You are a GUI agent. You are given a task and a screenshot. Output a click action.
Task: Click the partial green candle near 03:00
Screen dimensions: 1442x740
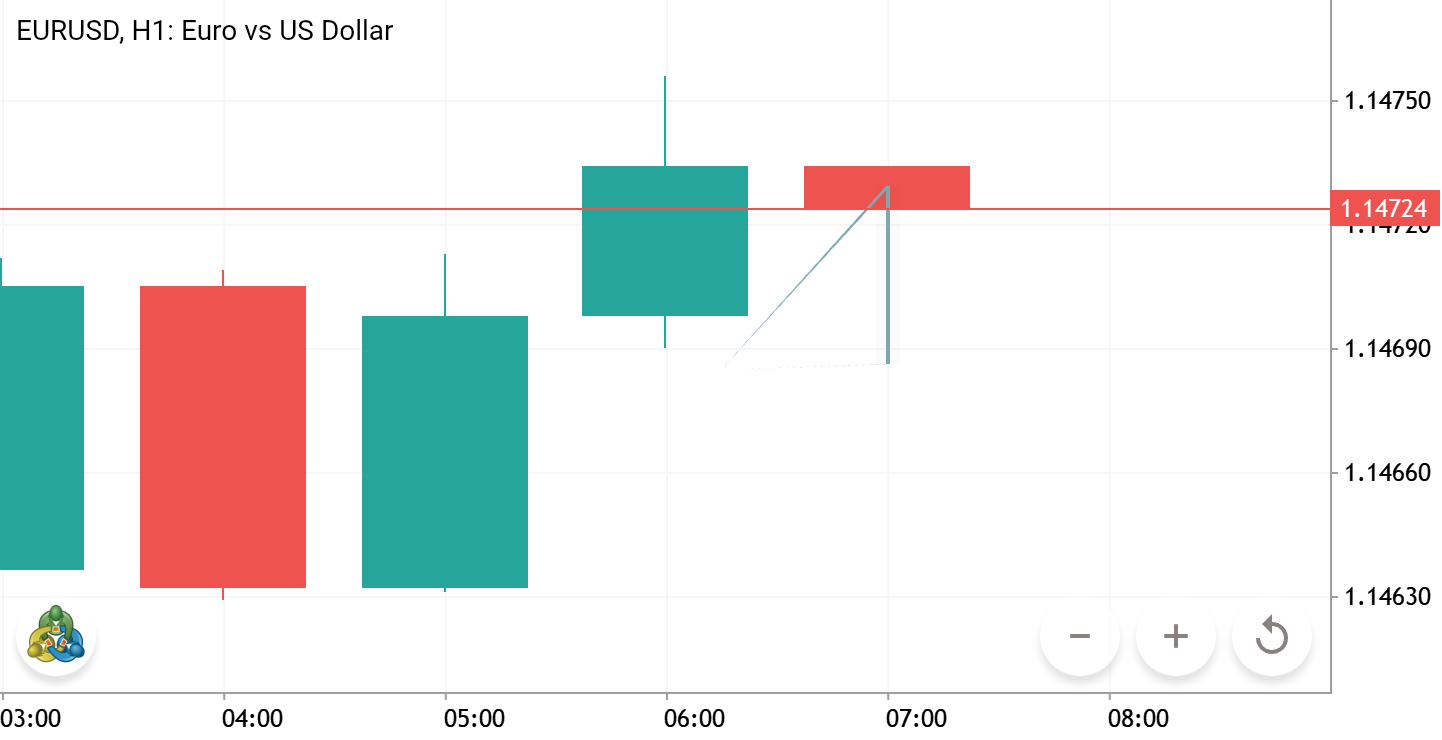pyautogui.click(x=42, y=427)
